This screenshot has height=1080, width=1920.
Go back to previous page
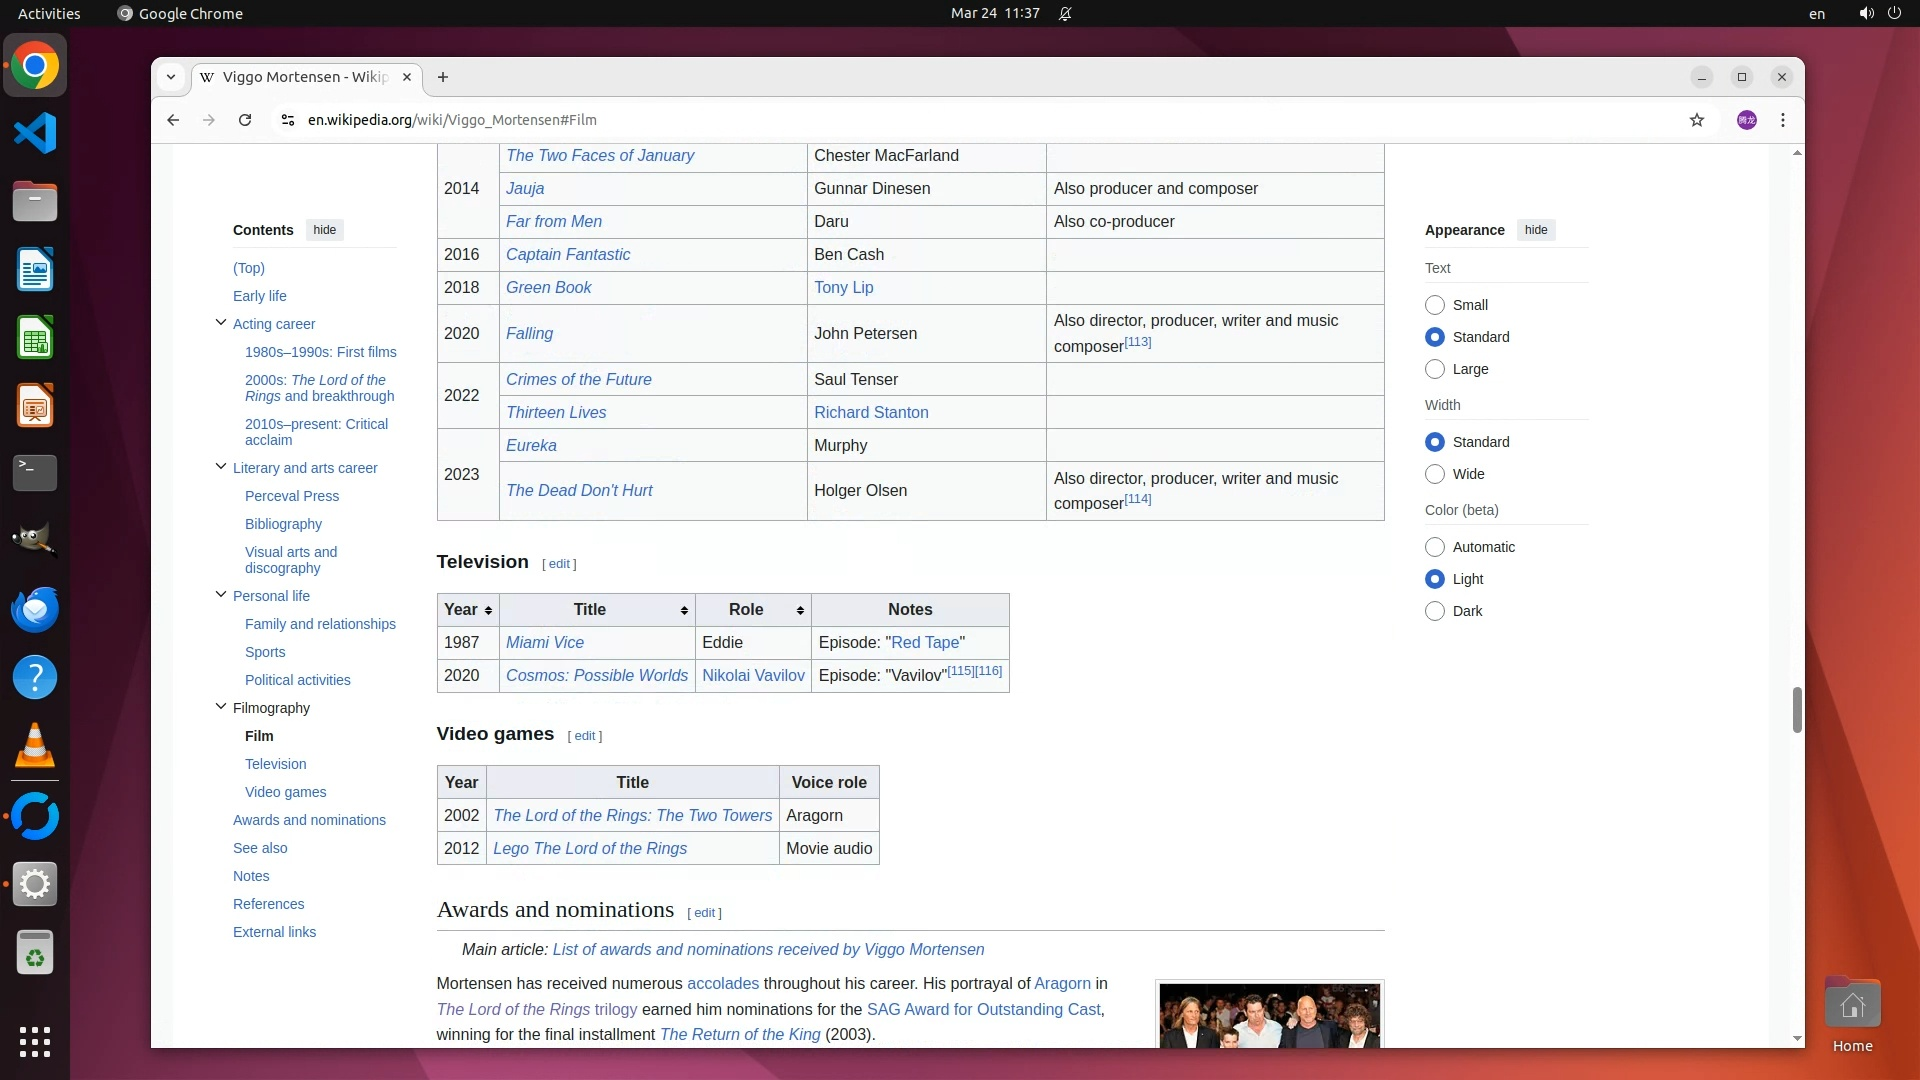173,120
